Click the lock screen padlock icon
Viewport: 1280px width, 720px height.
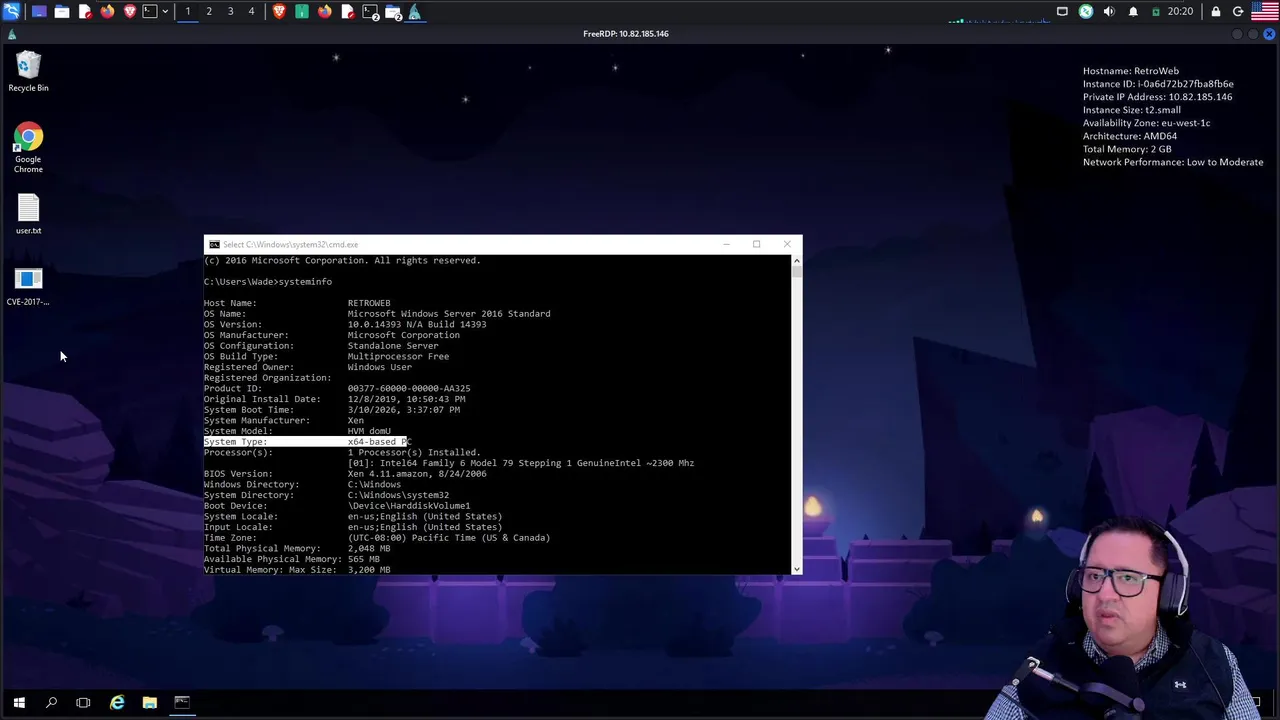coord(1216,11)
